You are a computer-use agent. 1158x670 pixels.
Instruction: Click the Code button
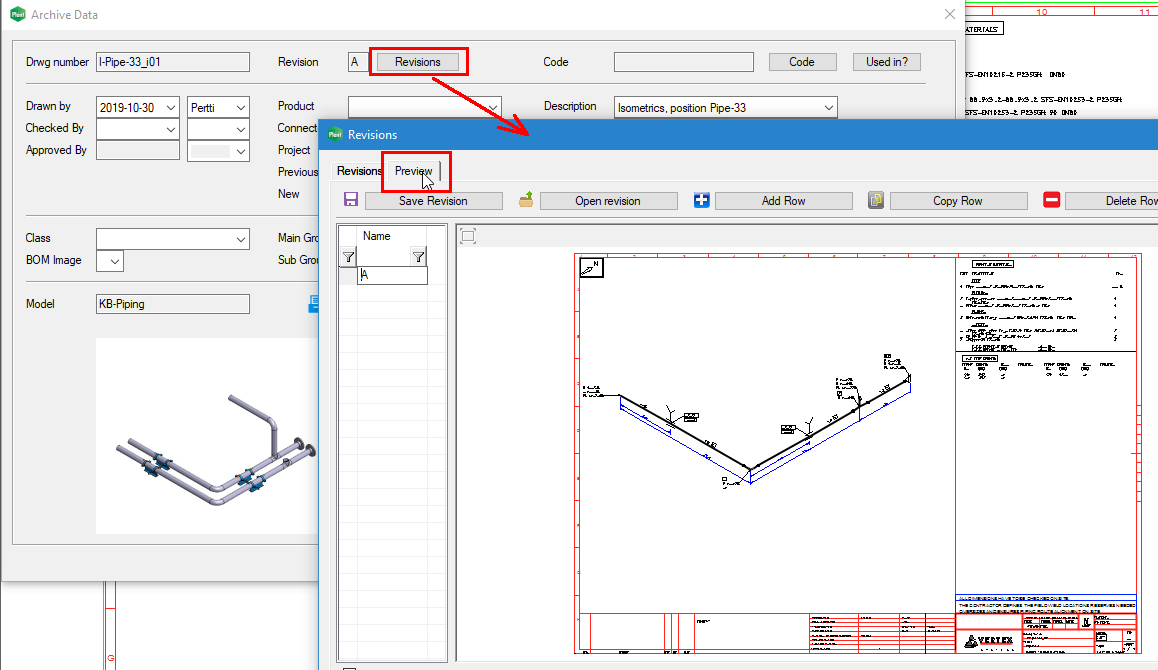tap(802, 61)
